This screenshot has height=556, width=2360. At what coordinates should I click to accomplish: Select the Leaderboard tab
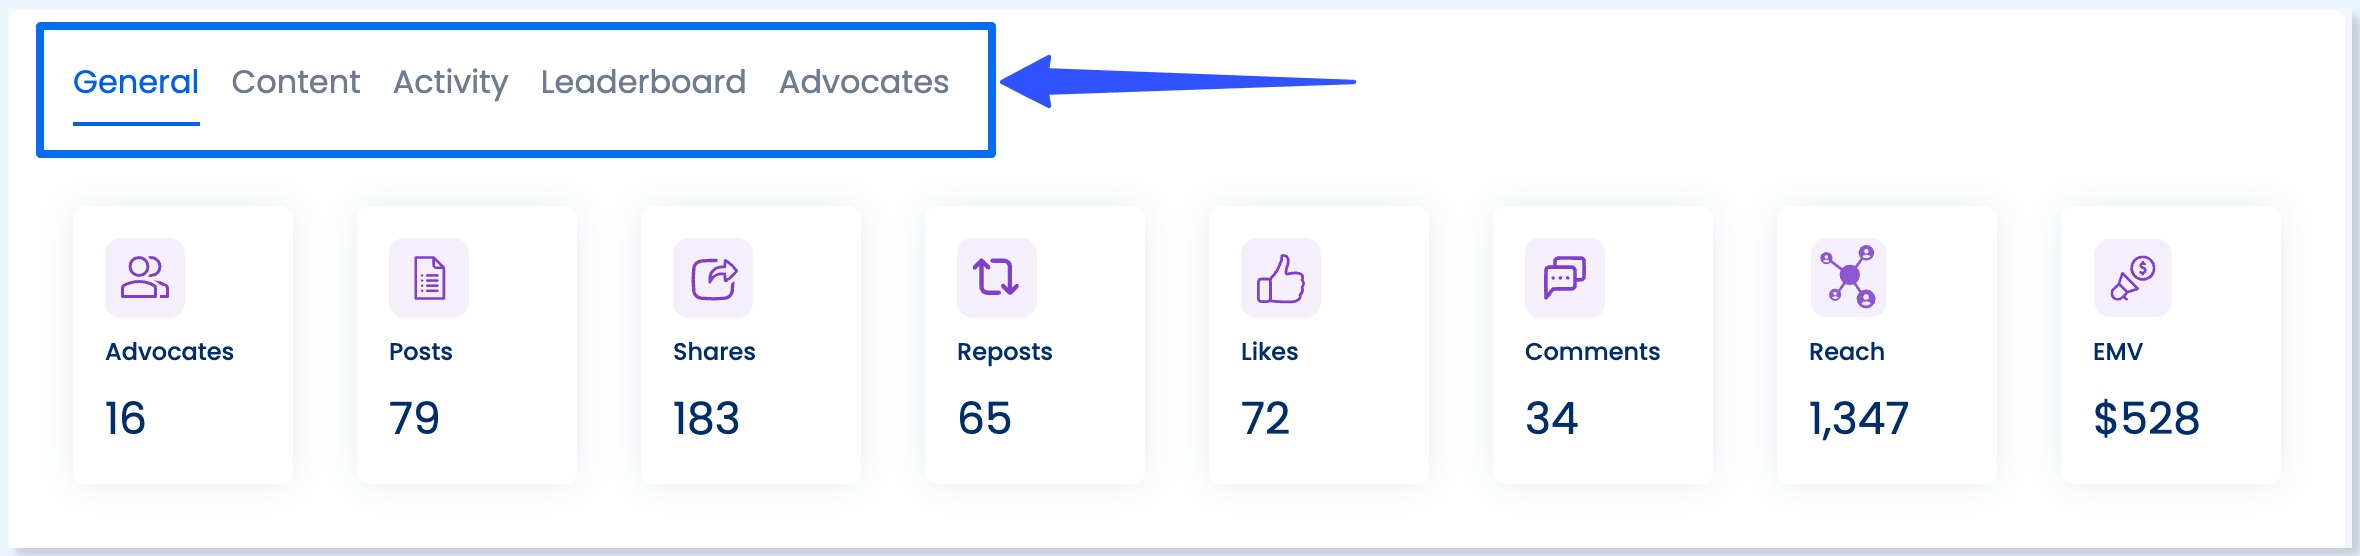pos(643,82)
